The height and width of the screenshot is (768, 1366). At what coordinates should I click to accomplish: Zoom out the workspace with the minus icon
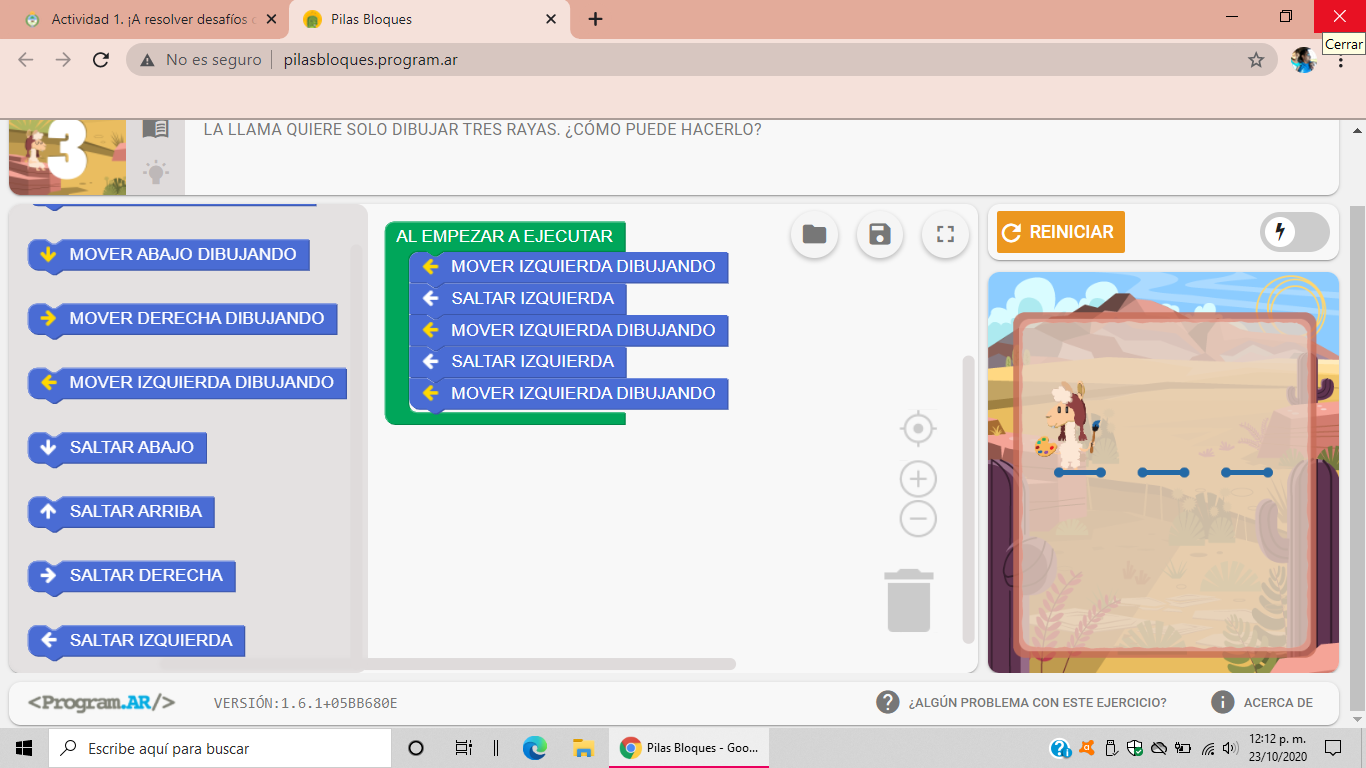(x=918, y=519)
